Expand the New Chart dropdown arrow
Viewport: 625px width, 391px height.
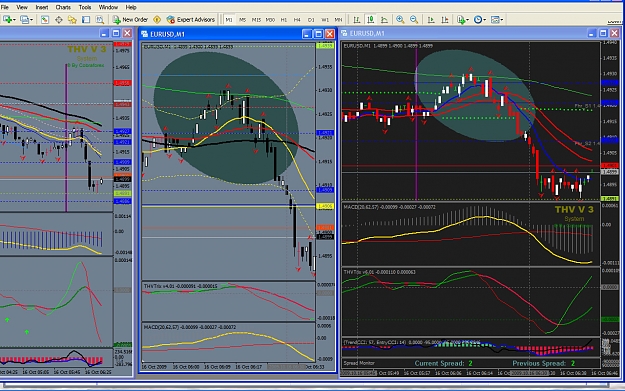click(x=14, y=20)
